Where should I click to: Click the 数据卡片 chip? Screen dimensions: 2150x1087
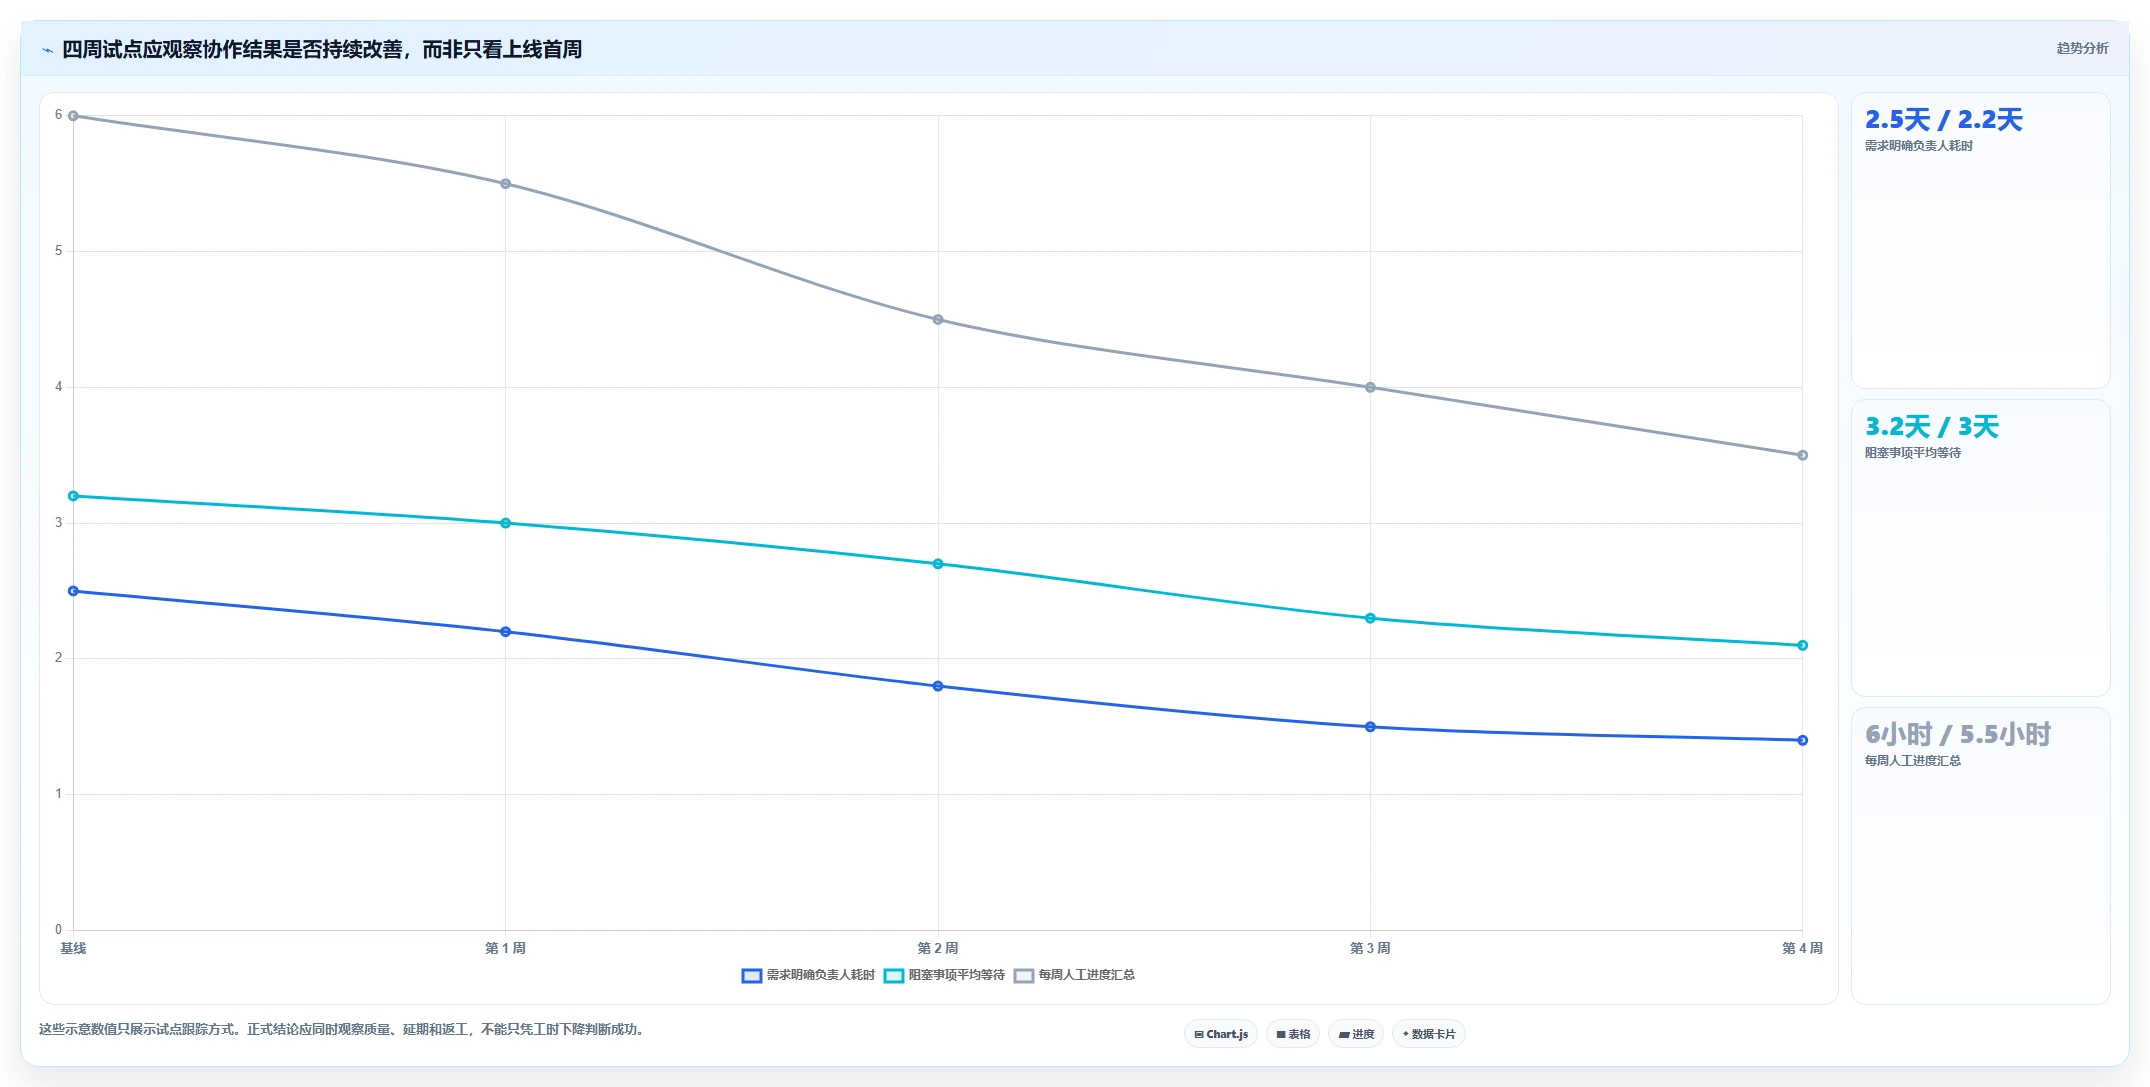pyautogui.click(x=1429, y=1034)
